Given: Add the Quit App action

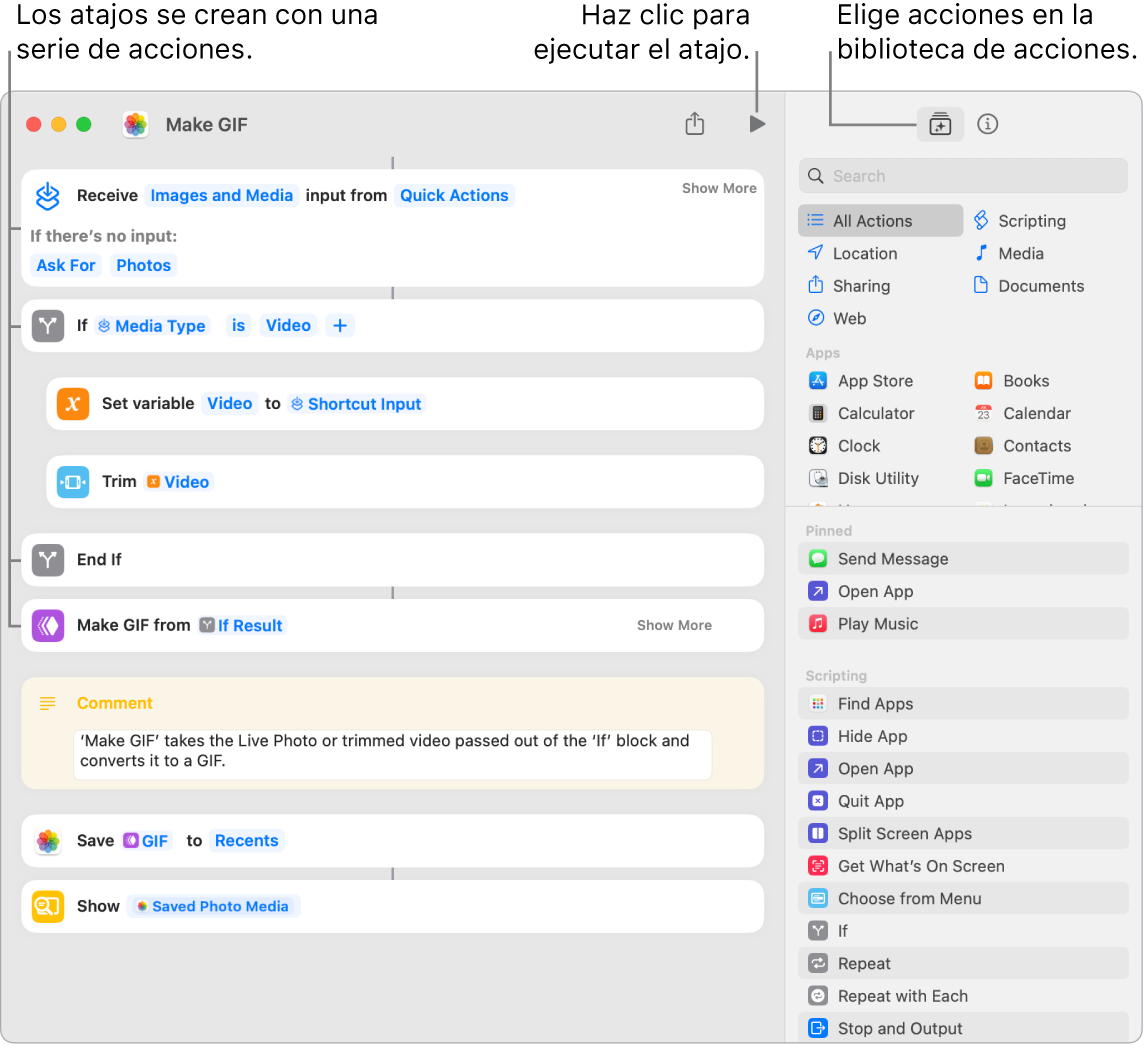Looking at the screenshot, I should (x=963, y=801).
